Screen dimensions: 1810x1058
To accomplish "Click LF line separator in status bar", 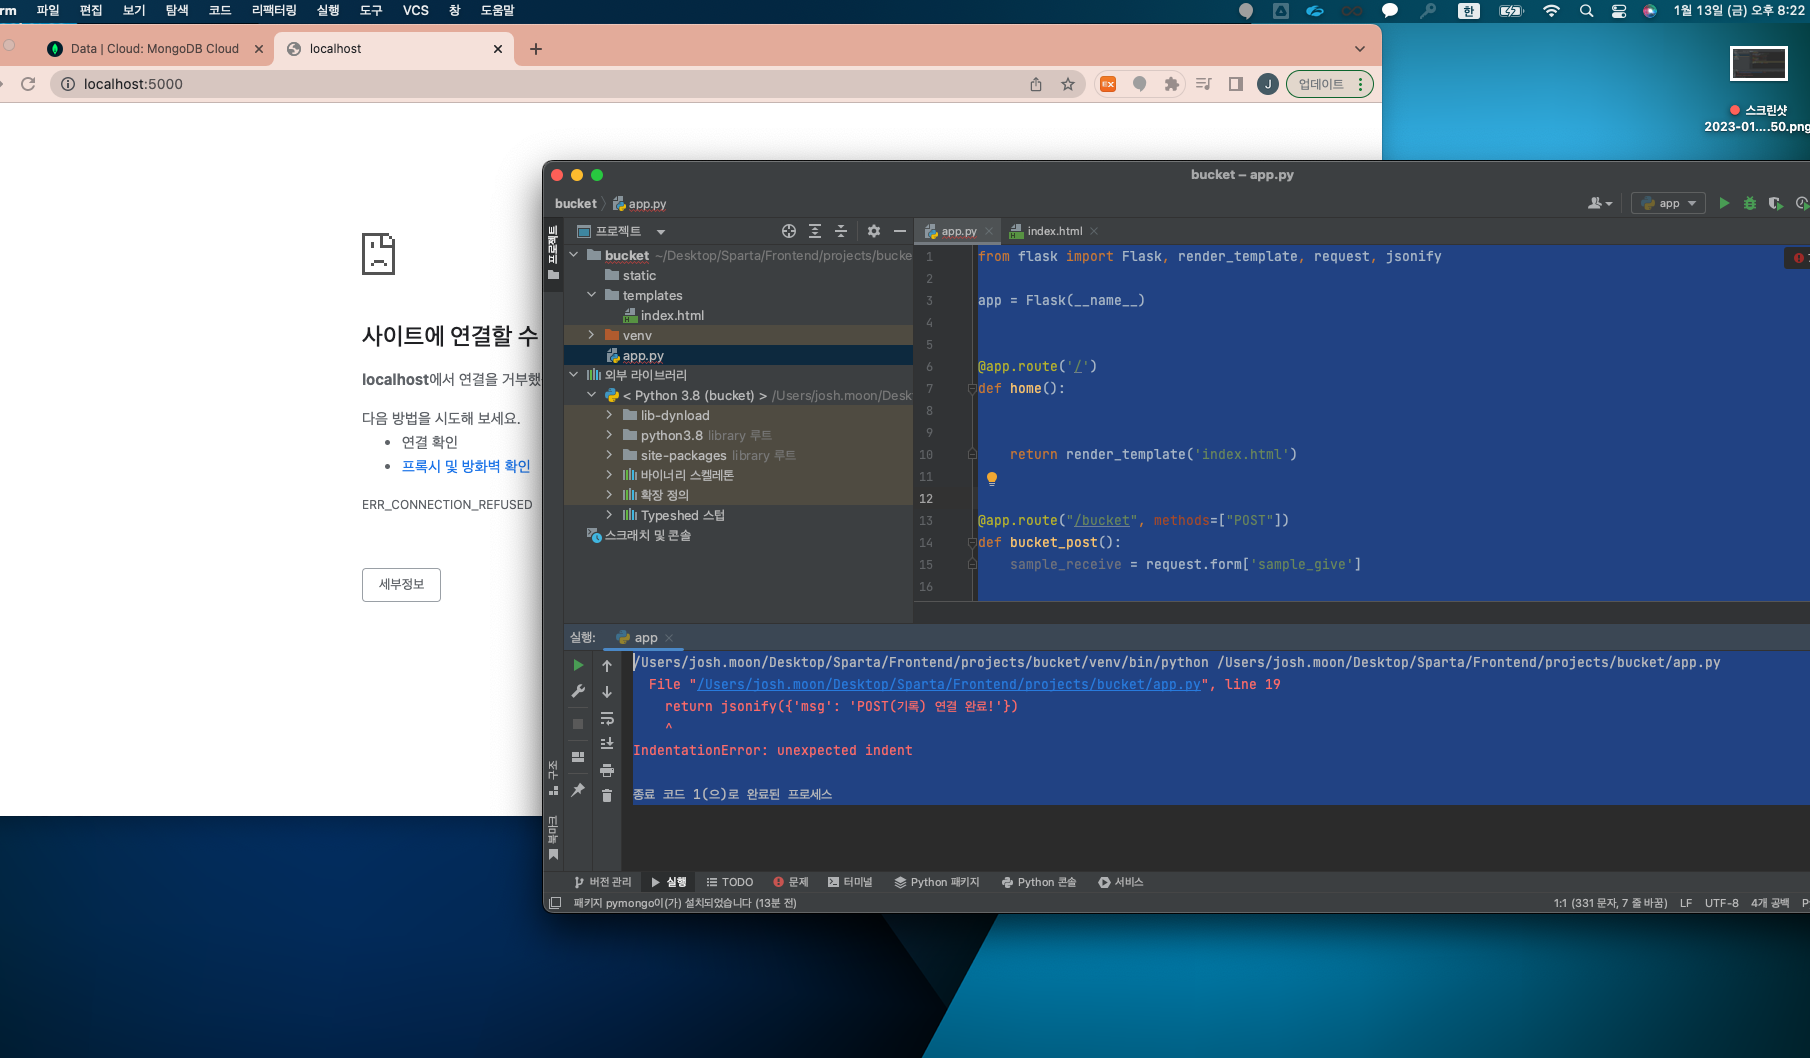I will (x=1686, y=903).
